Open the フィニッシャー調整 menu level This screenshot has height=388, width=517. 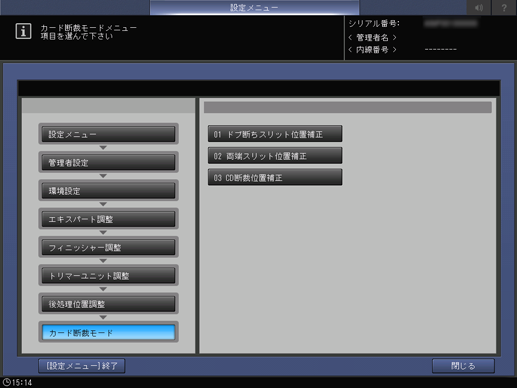(x=108, y=247)
